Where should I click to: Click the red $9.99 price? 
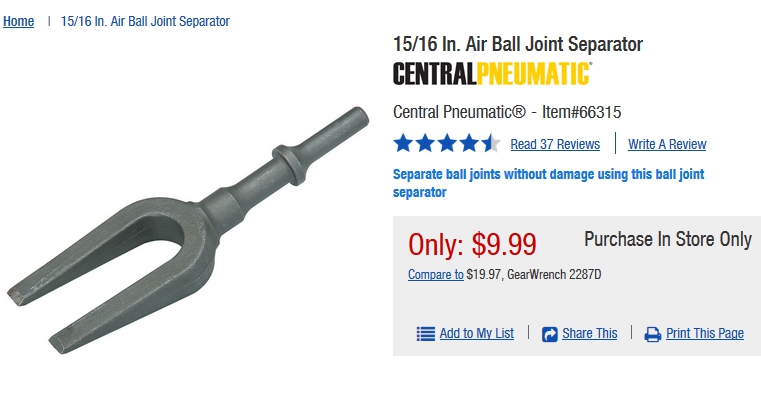[x=472, y=243]
